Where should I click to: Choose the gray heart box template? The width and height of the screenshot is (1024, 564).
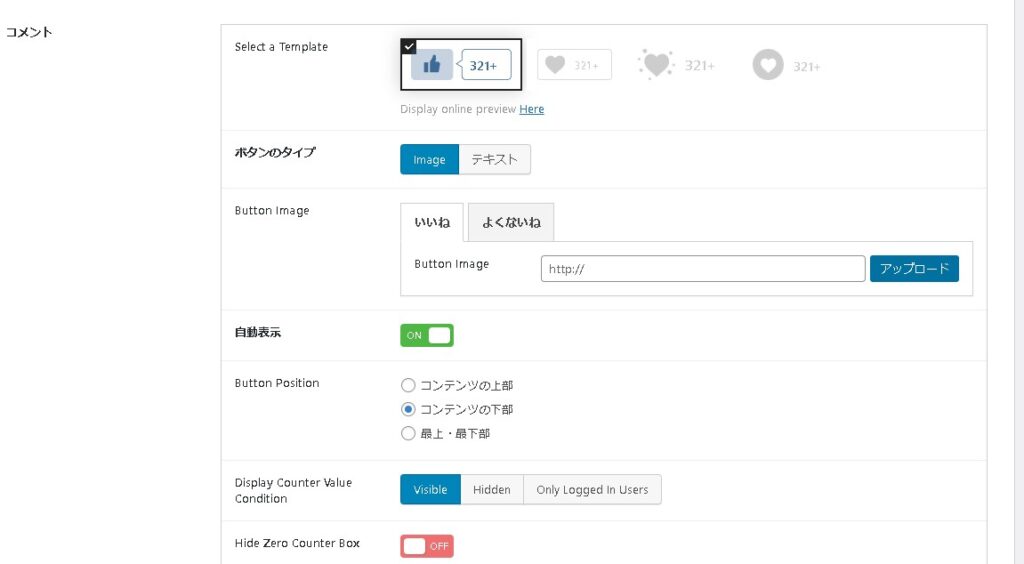pos(574,65)
